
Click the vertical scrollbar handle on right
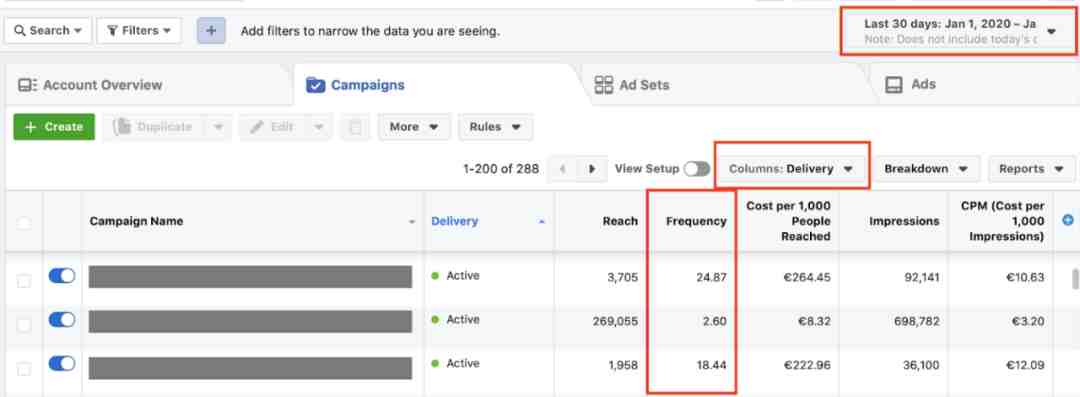1074,278
